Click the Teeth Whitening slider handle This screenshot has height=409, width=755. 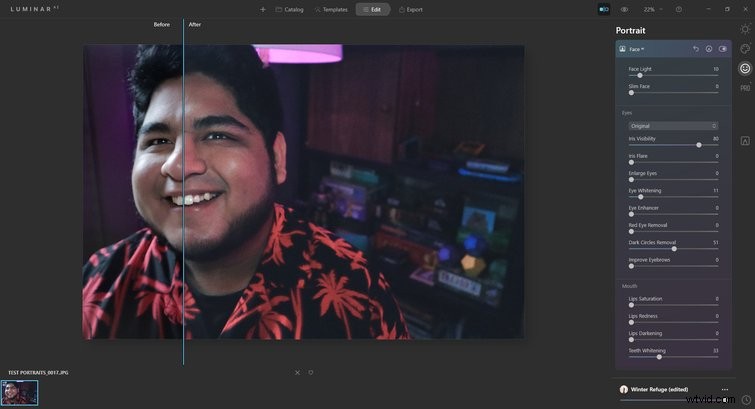[x=659, y=357]
